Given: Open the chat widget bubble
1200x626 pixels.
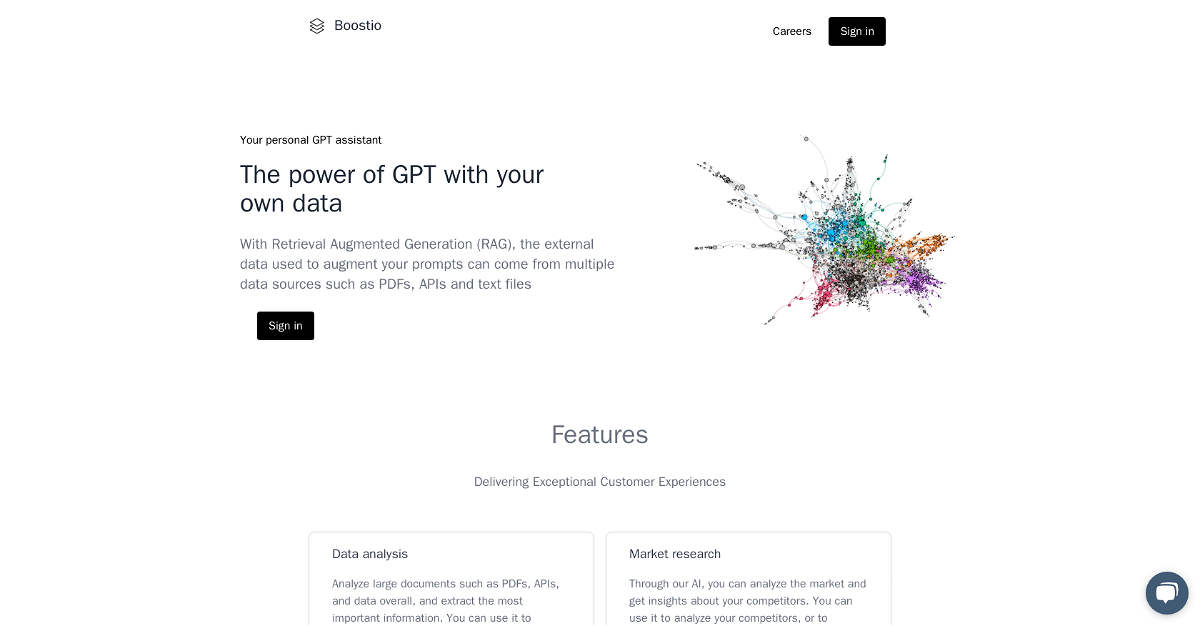Looking at the screenshot, I should (1166, 593).
